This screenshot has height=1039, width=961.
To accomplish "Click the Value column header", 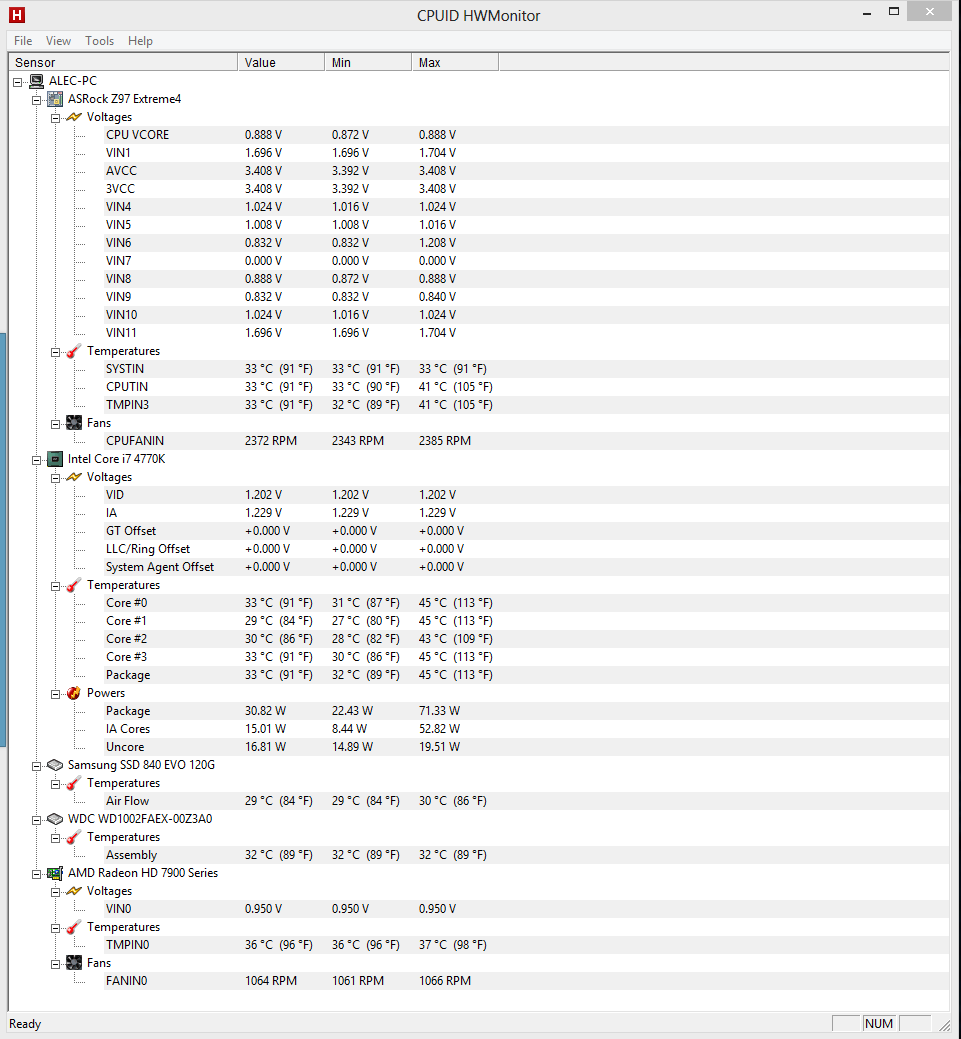I will 281,62.
